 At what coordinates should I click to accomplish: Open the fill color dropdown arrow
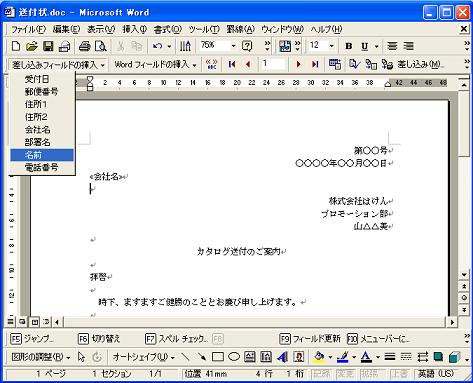pyautogui.click(x=330, y=357)
